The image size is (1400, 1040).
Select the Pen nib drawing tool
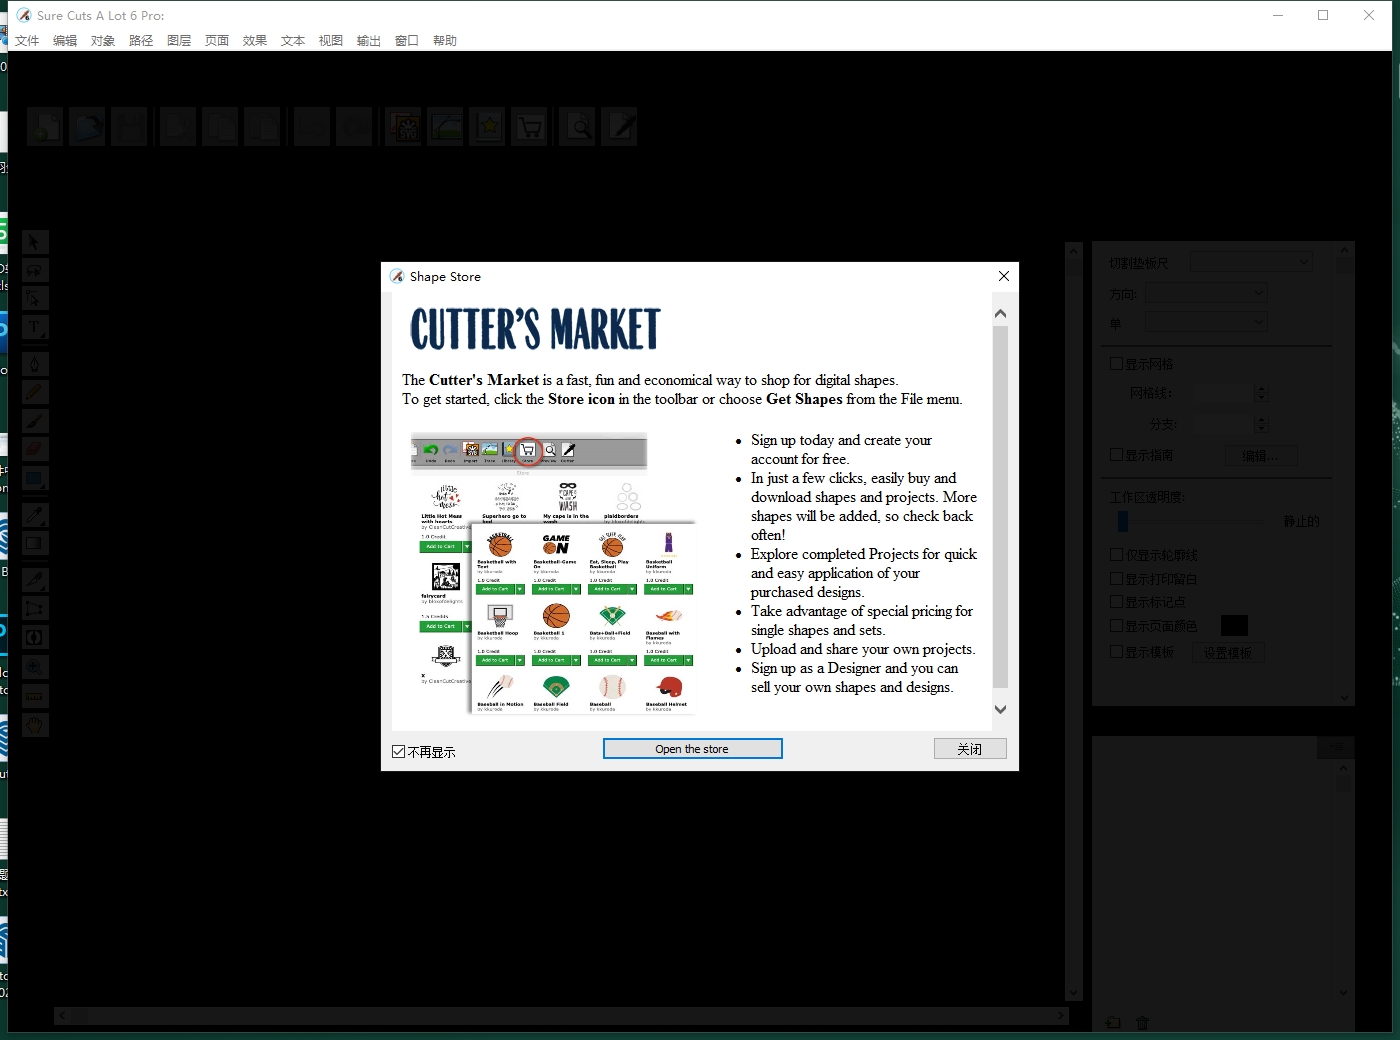click(35, 363)
